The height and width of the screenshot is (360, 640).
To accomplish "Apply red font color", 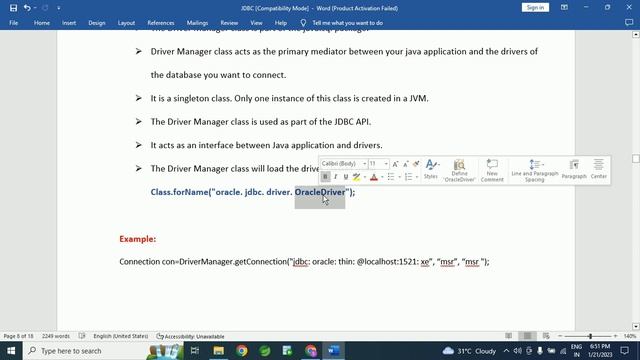I will click(x=374, y=177).
